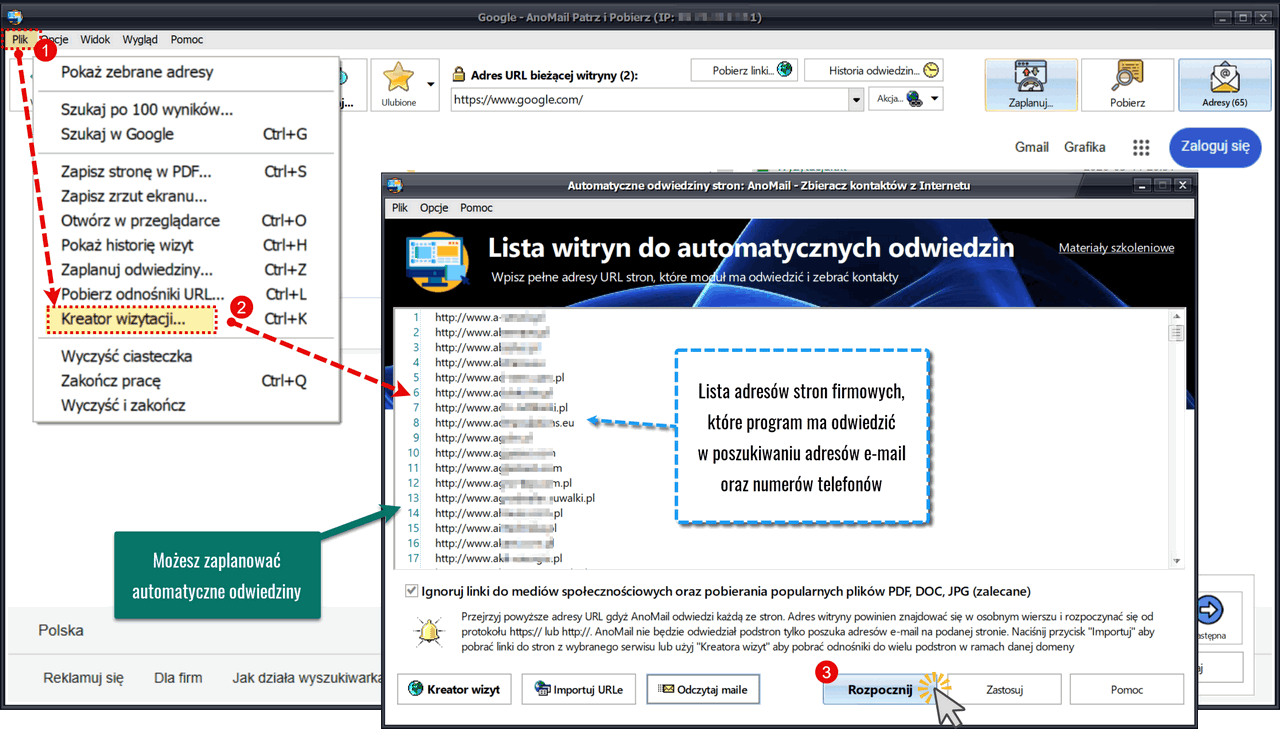
Task: Select Wyczyść ciasteczka from the menu
Action: click(185, 357)
